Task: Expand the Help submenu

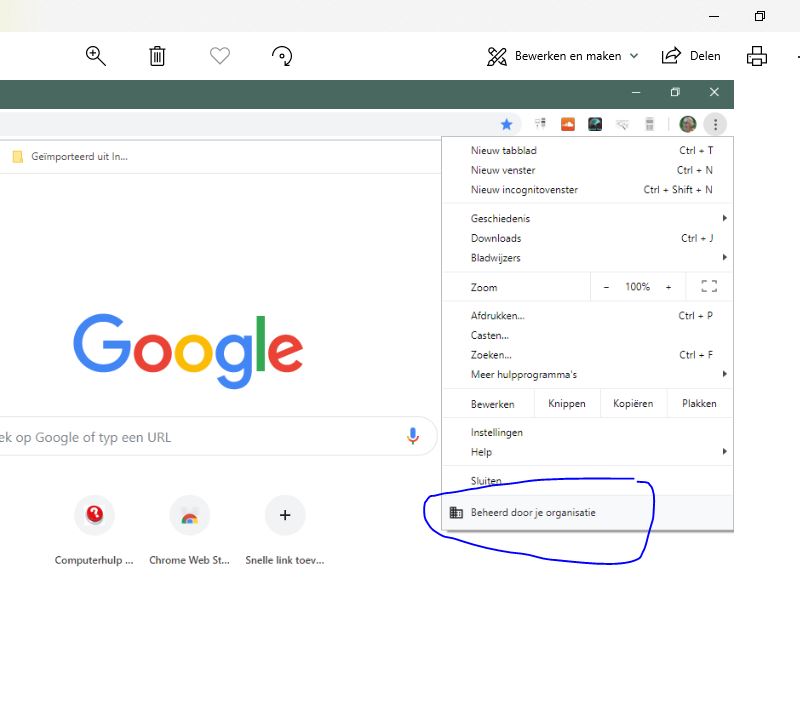Action: (x=587, y=452)
